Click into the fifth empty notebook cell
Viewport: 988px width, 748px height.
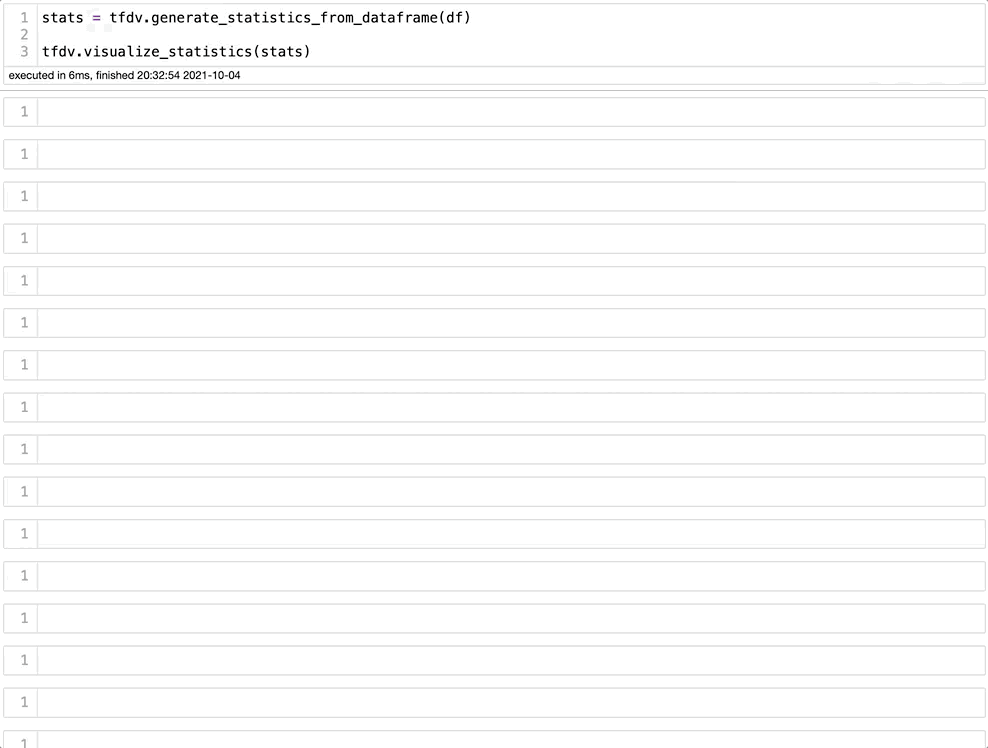coord(510,281)
